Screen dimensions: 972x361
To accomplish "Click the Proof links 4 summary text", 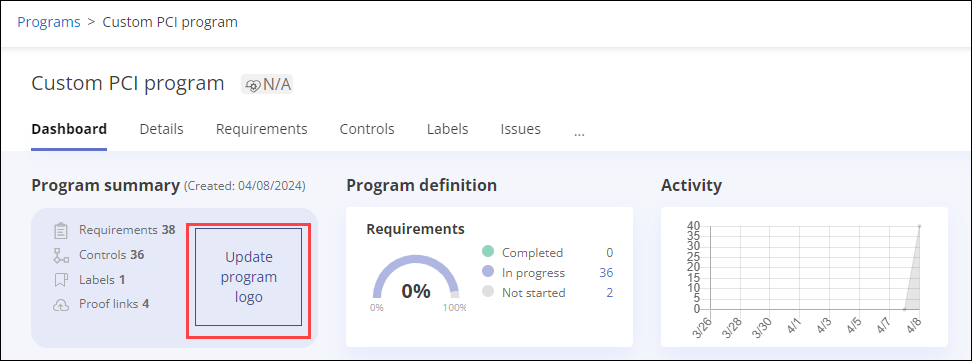I will click(x=114, y=304).
